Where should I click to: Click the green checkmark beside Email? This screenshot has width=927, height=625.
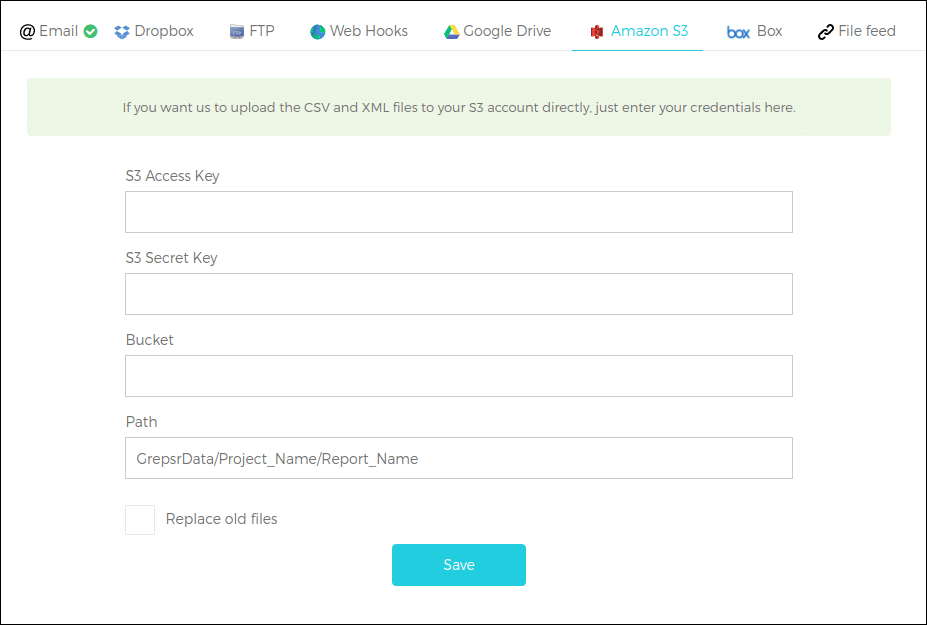(x=90, y=31)
